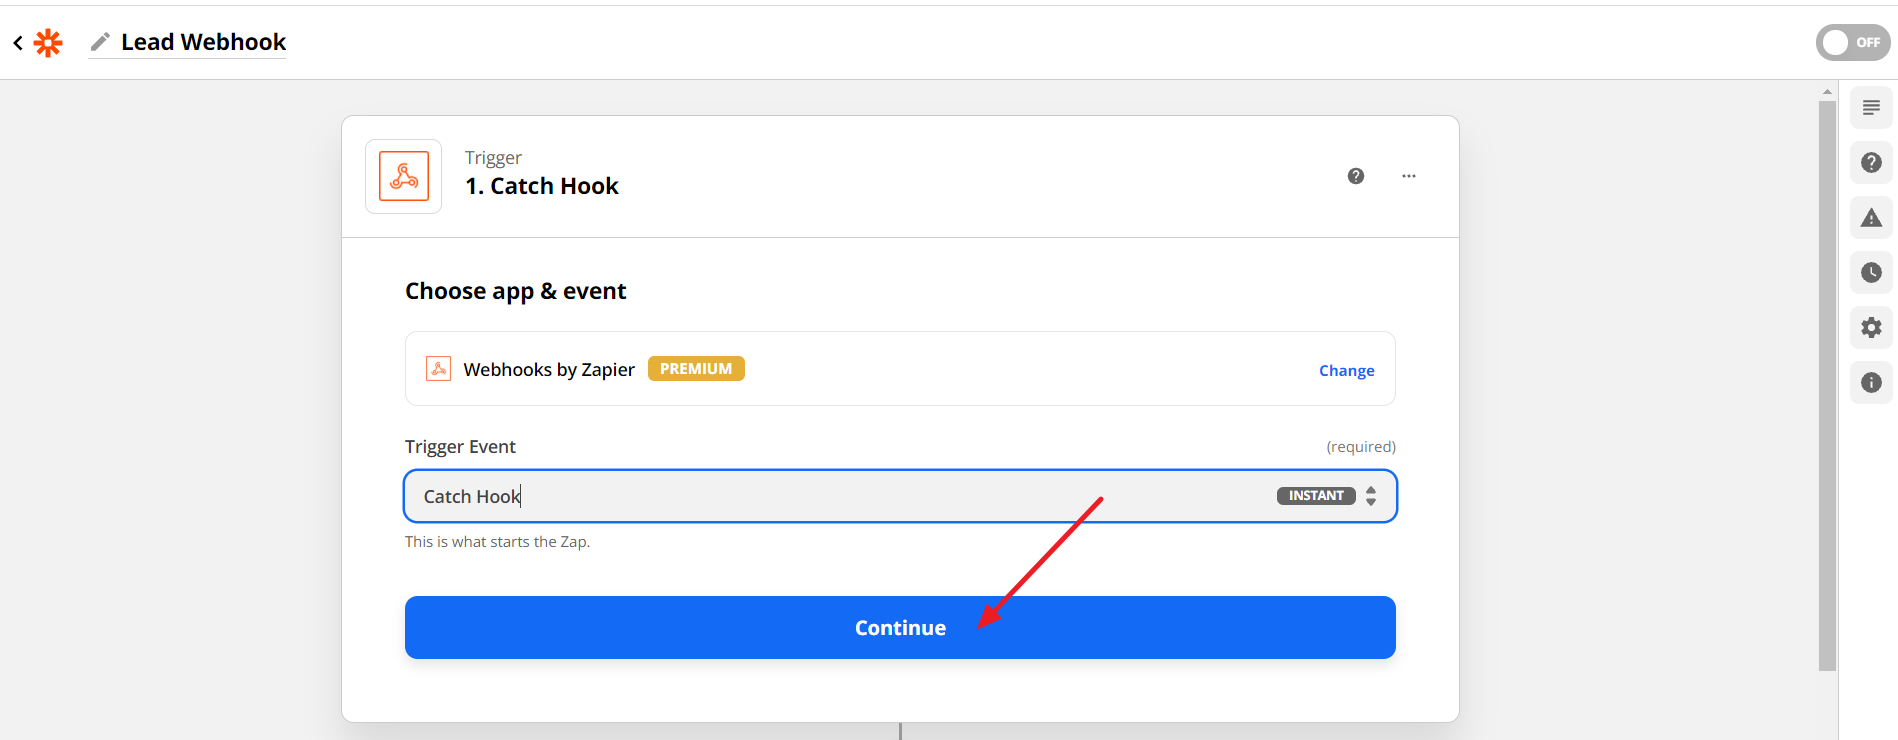This screenshot has width=1898, height=740.
Task: Open the warning triangle issues panel
Action: coord(1871,218)
